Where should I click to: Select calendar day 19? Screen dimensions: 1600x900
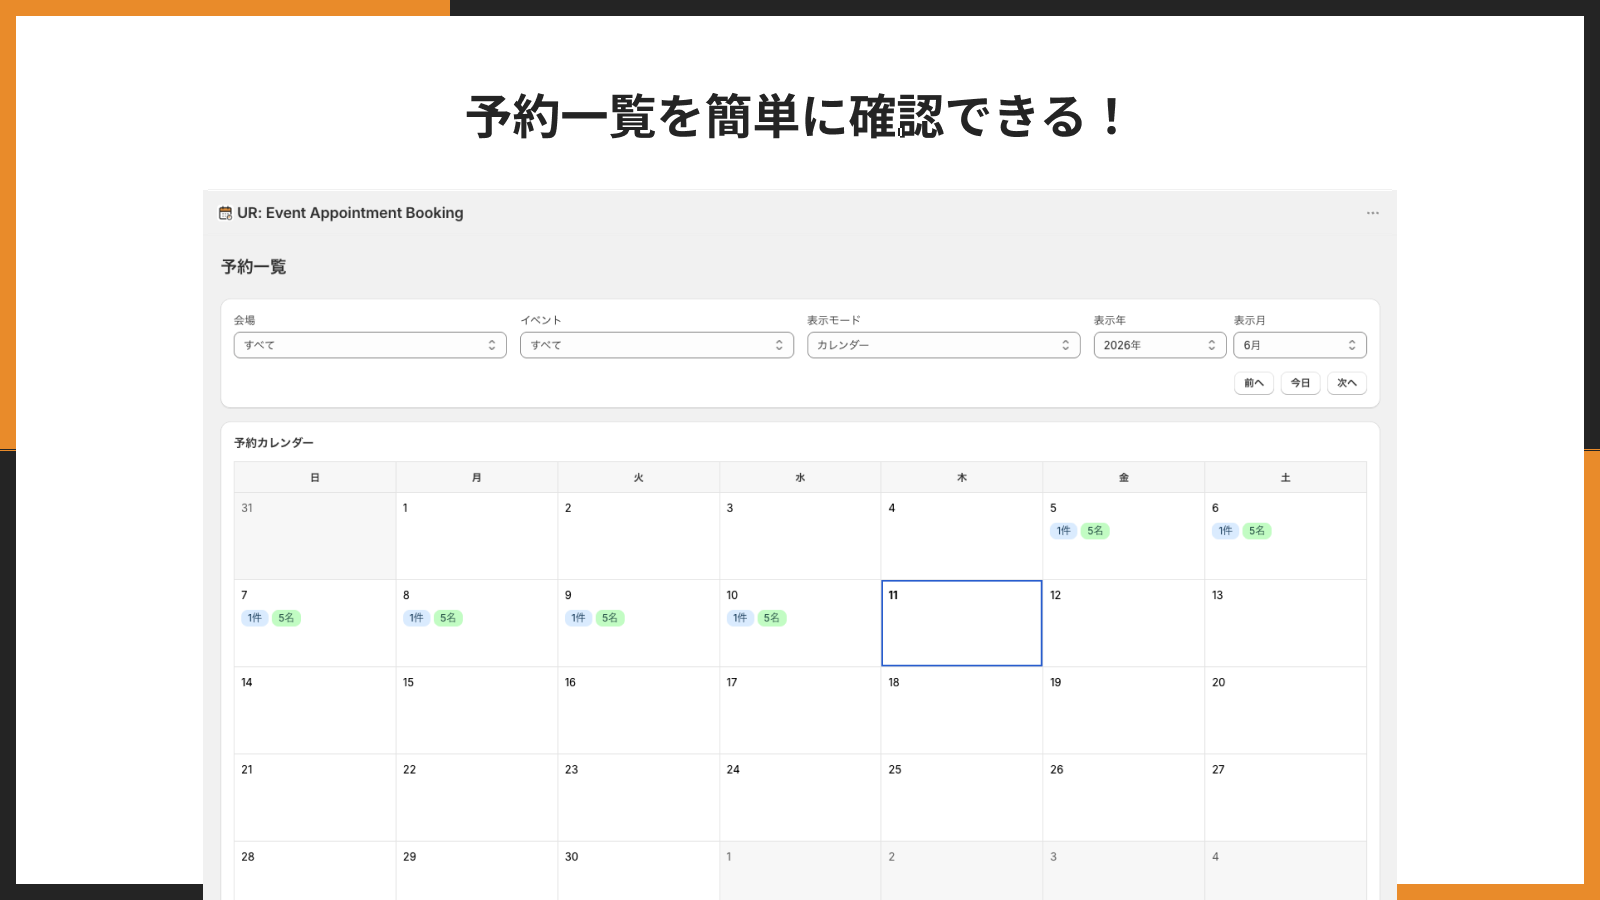[1124, 710]
